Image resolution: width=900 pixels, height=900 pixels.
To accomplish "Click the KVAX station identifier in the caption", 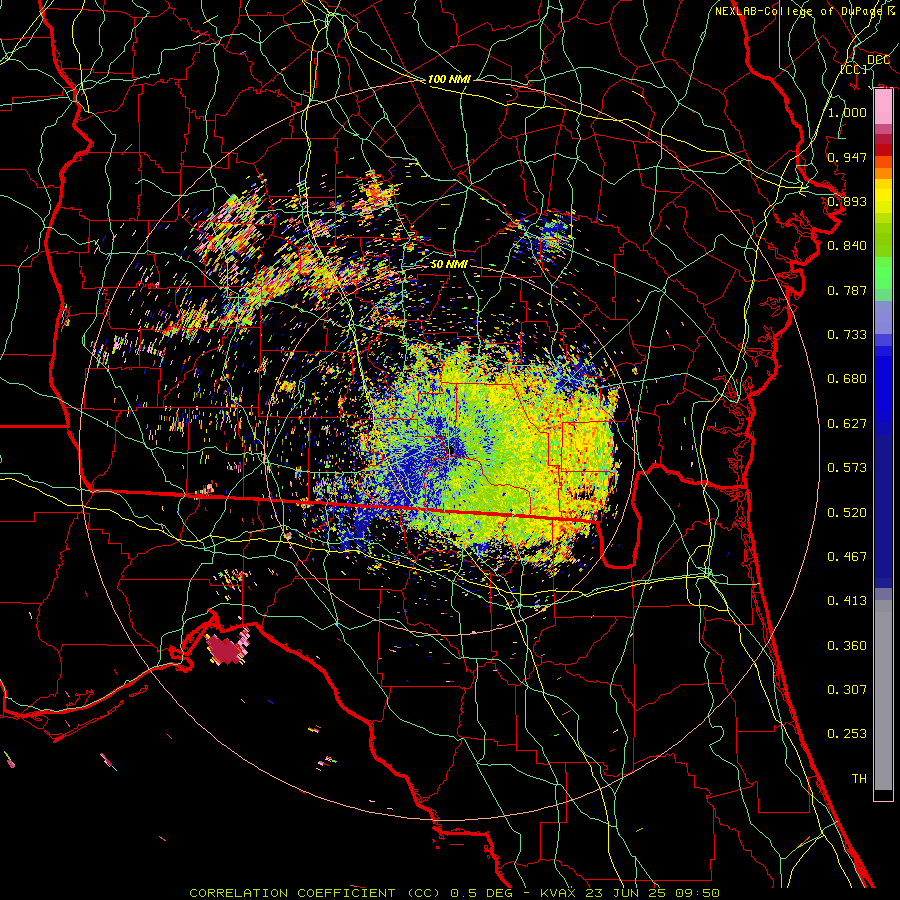I will click(x=560, y=893).
